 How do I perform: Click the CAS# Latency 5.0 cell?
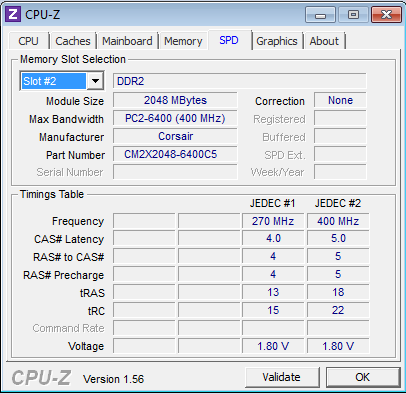[338, 239]
